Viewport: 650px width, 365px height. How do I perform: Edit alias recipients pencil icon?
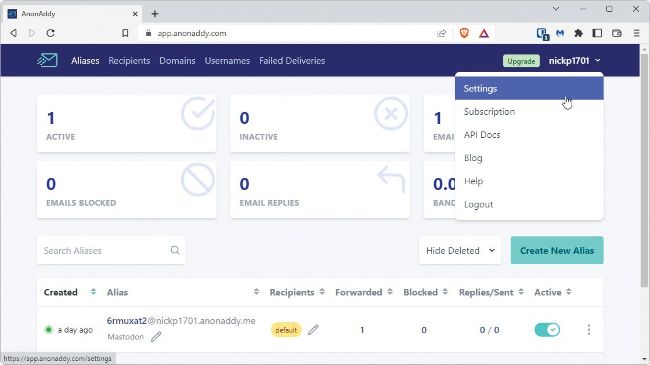[x=313, y=330]
